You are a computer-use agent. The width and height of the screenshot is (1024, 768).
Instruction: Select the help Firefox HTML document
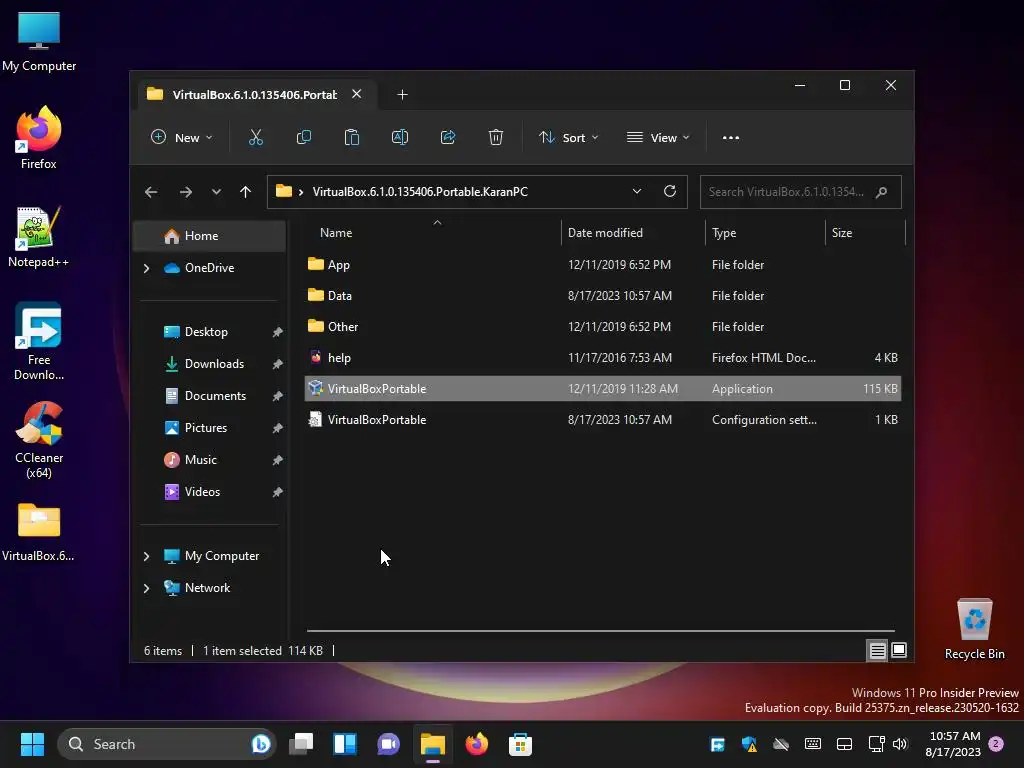click(x=603, y=358)
